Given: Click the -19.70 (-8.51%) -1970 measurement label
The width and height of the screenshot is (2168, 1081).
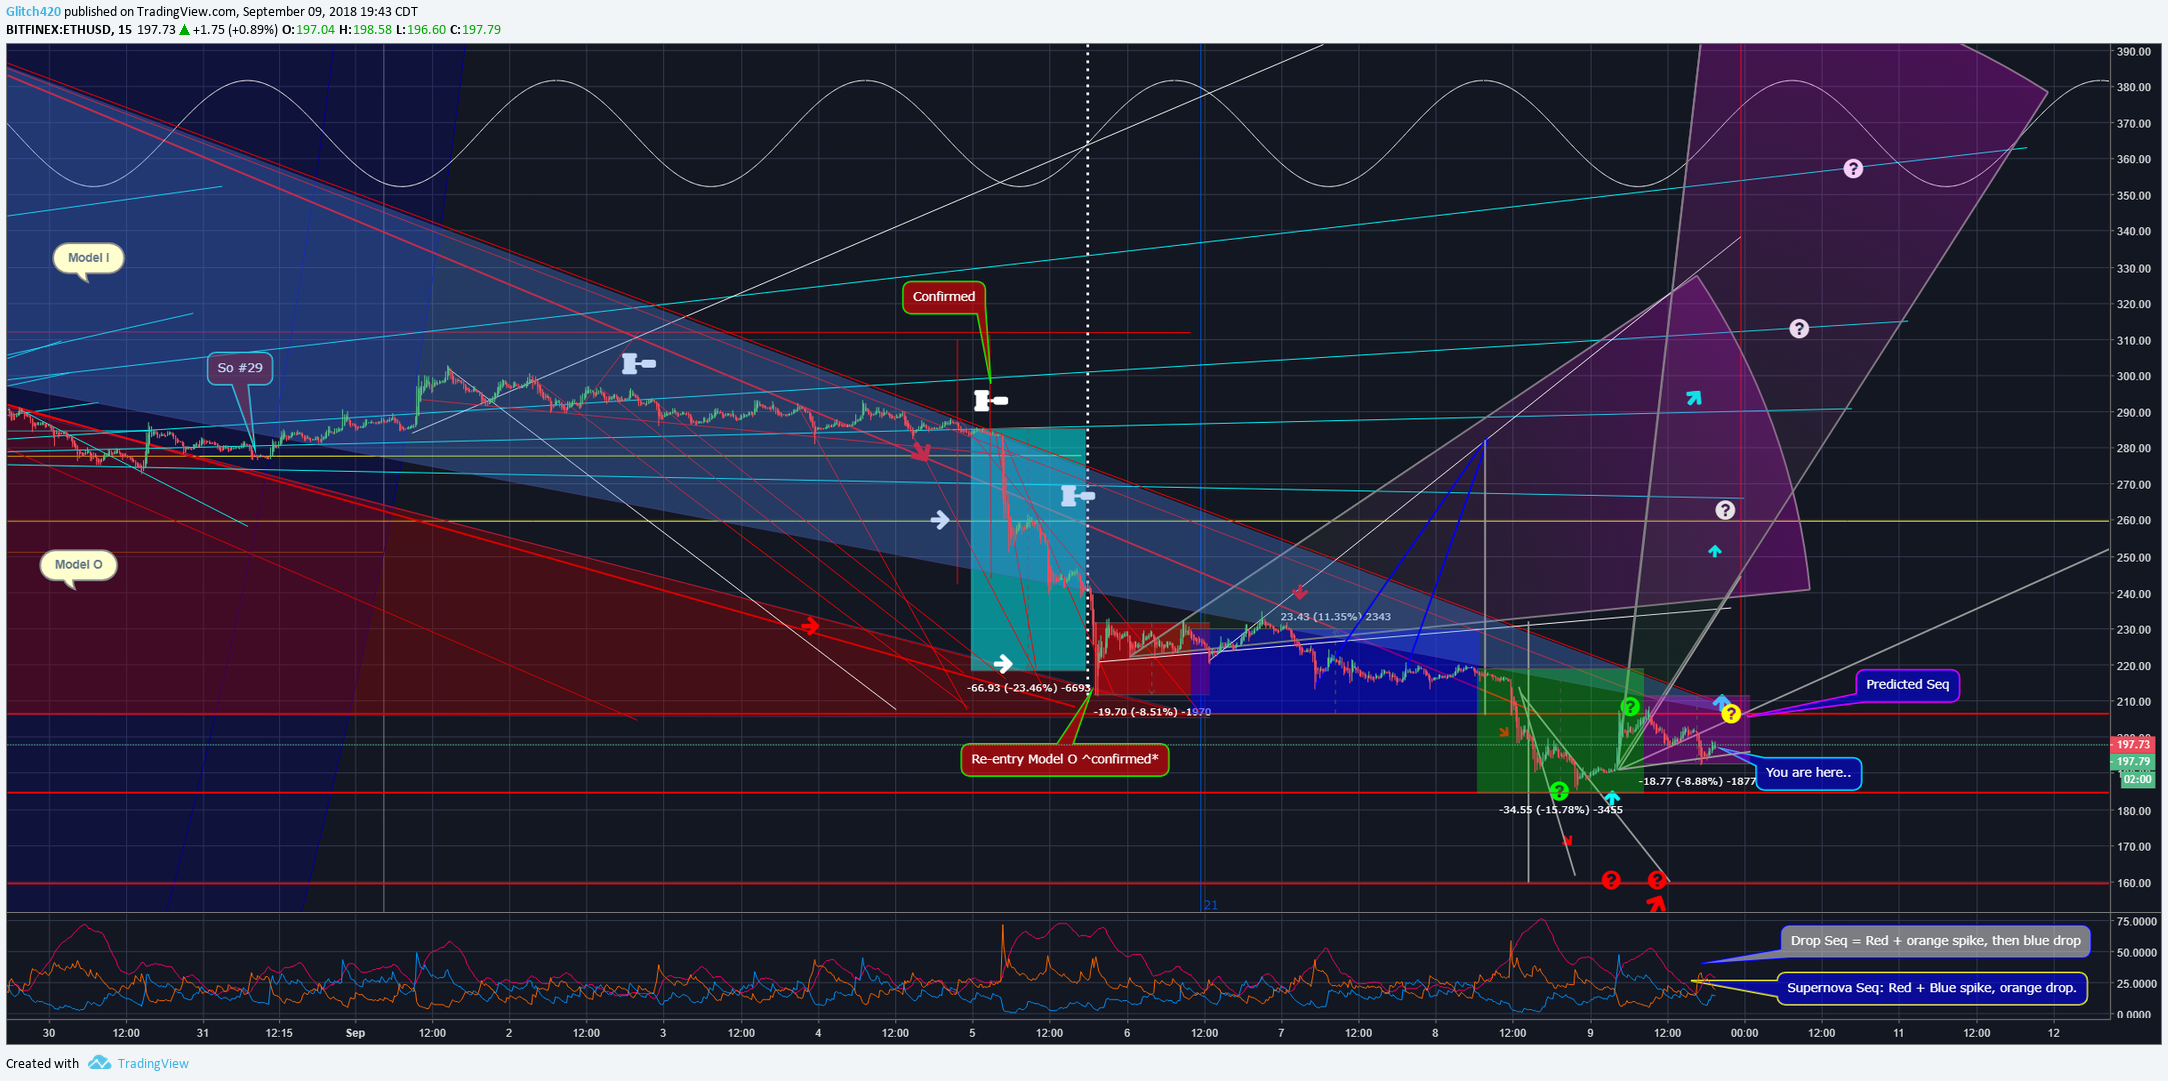Looking at the screenshot, I should click(x=1152, y=712).
